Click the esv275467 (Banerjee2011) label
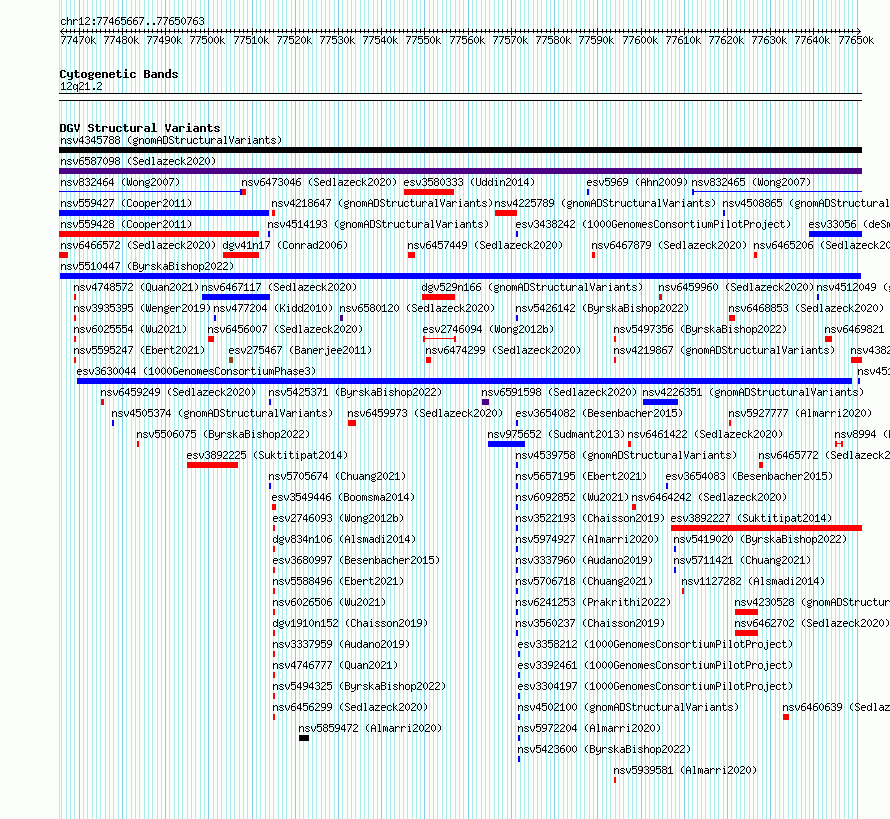 click(x=300, y=350)
